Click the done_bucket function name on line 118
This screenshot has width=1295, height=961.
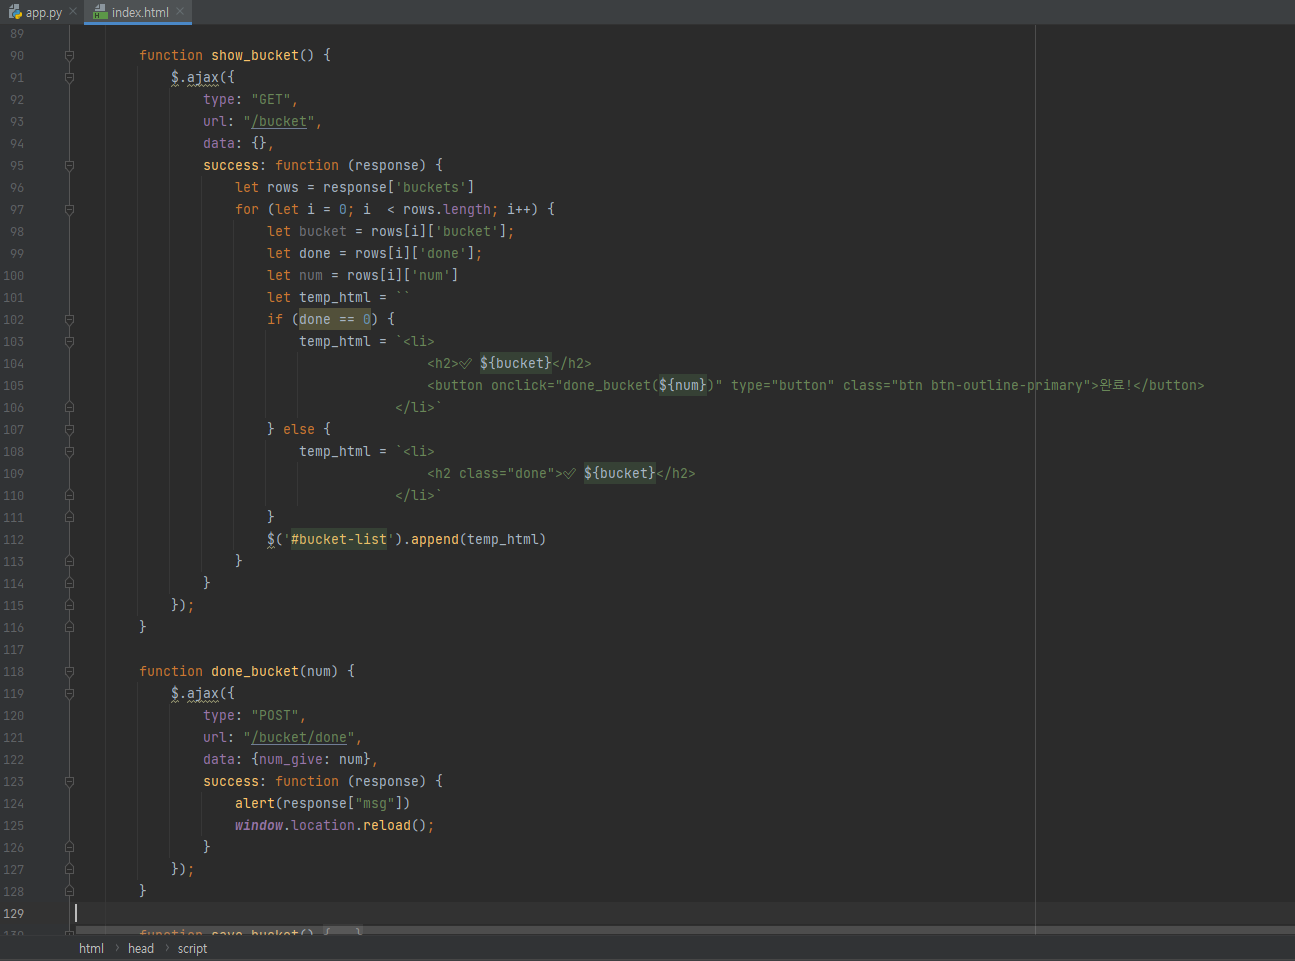pyautogui.click(x=255, y=671)
